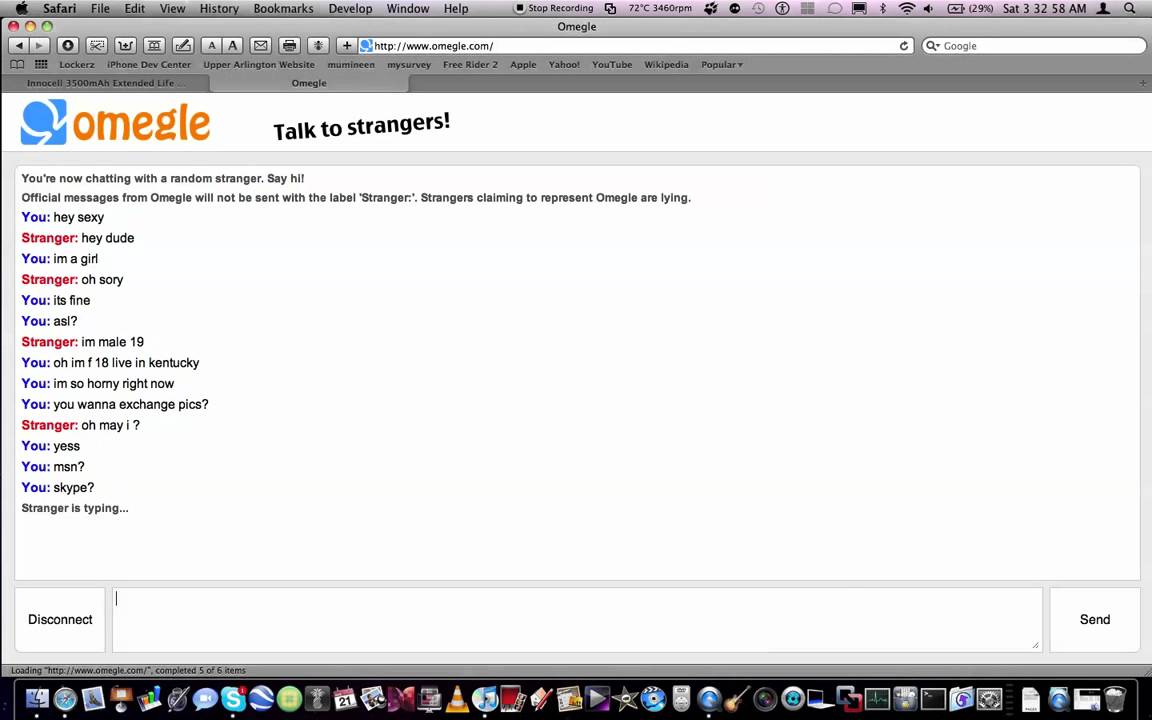Open Google Earth in the dock

[x=261, y=699]
